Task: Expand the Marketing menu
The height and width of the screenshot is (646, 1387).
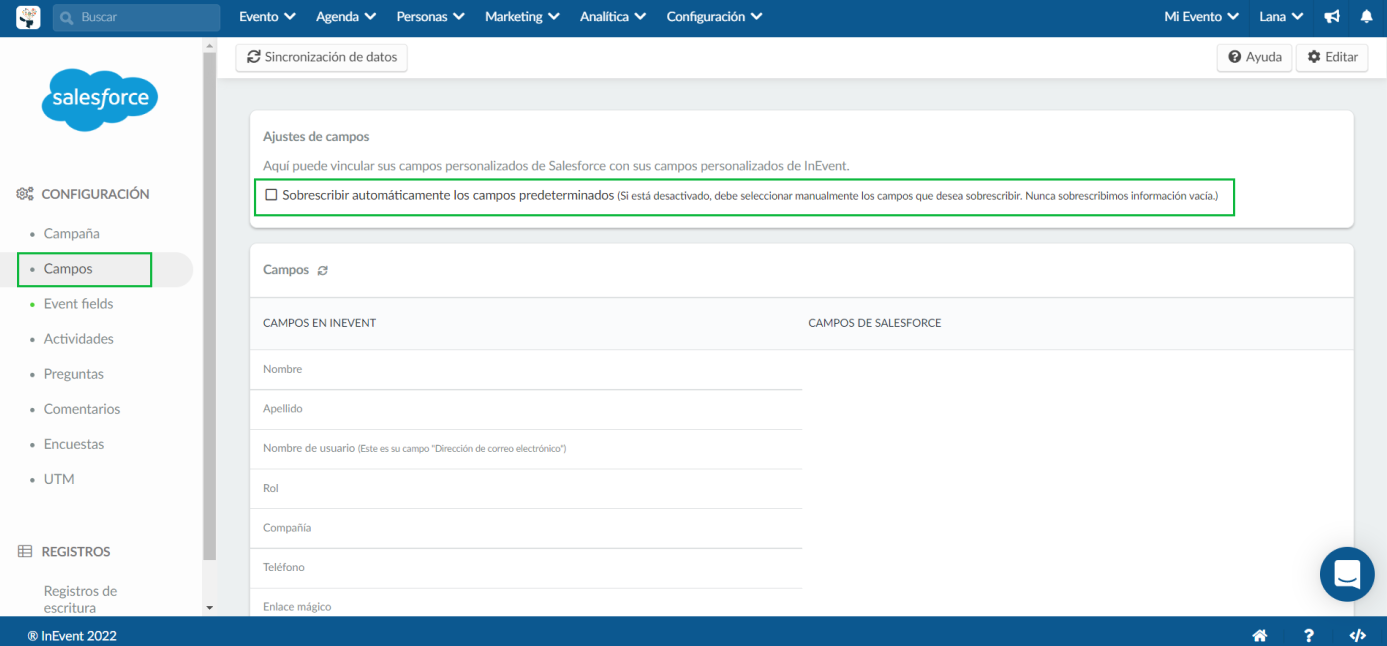Action: click(x=522, y=17)
